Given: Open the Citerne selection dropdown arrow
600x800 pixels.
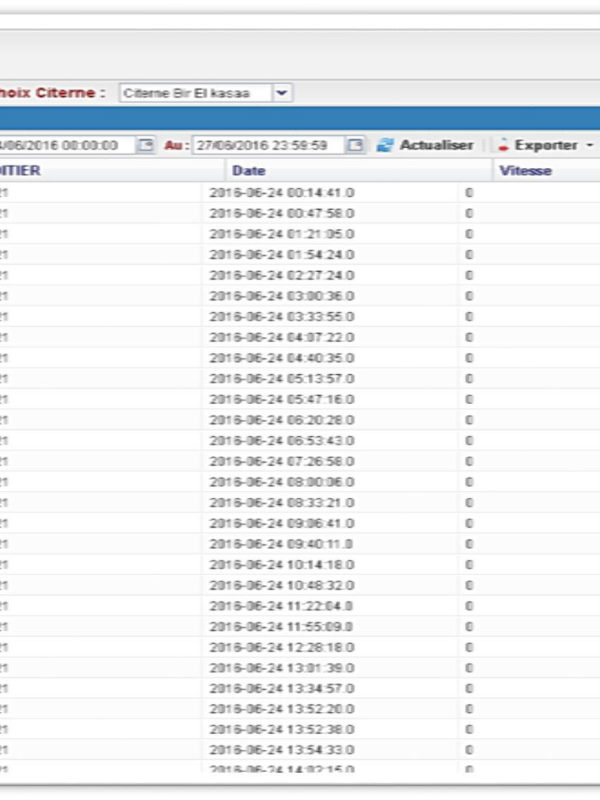Looking at the screenshot, I should click(282, 93).
